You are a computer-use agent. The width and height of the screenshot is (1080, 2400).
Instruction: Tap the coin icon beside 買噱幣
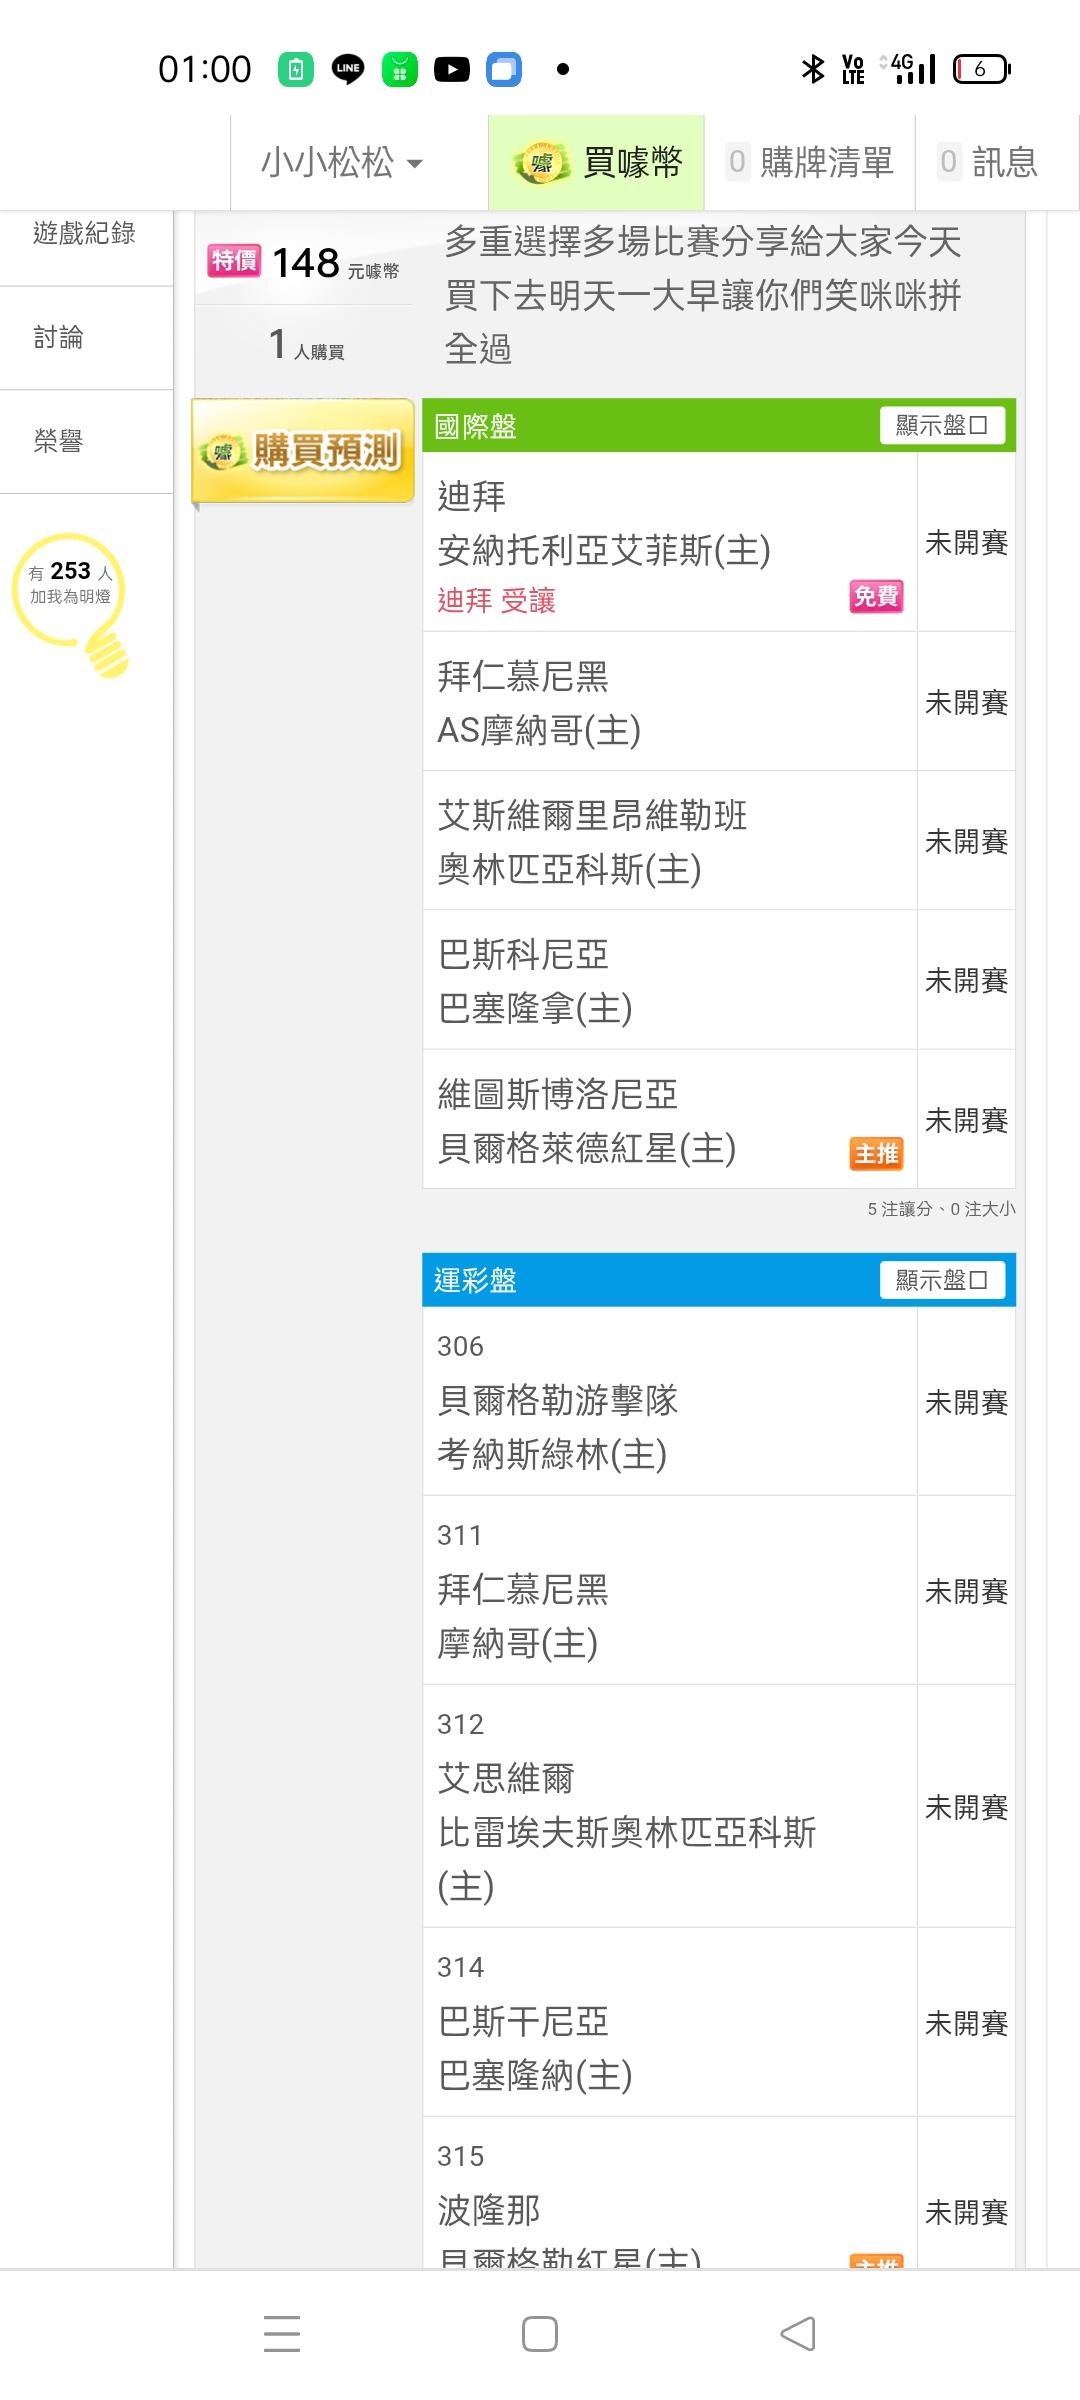point(541,163)
